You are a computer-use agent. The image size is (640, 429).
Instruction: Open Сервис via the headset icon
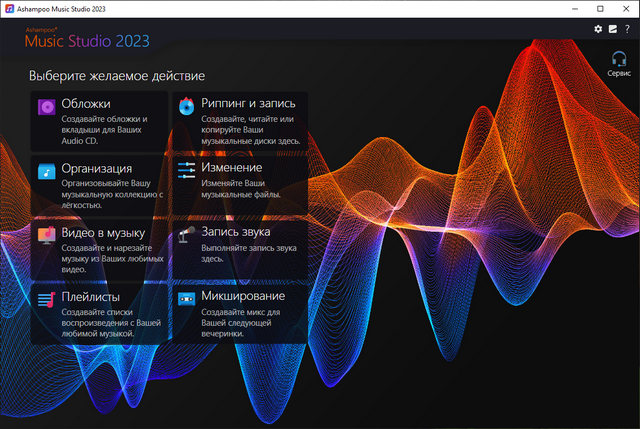coord(619,59)
